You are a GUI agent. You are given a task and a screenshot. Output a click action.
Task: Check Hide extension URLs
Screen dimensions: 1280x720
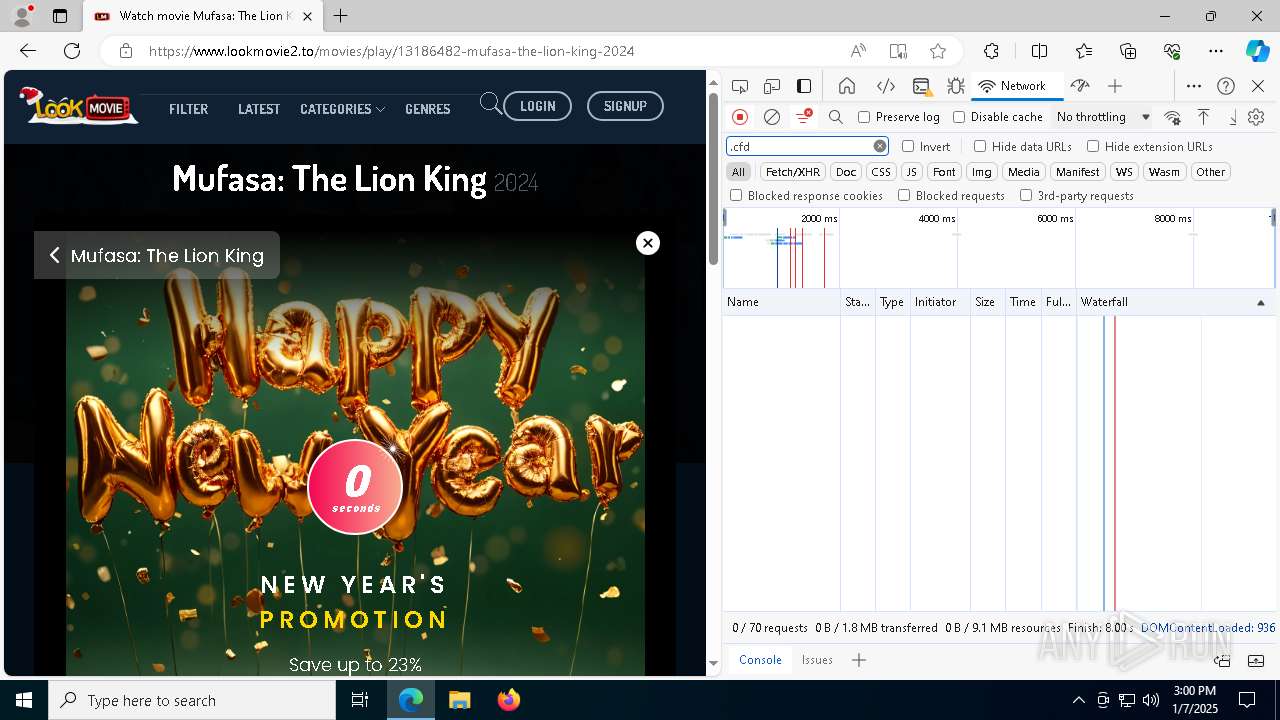[x=1093, y=146]
